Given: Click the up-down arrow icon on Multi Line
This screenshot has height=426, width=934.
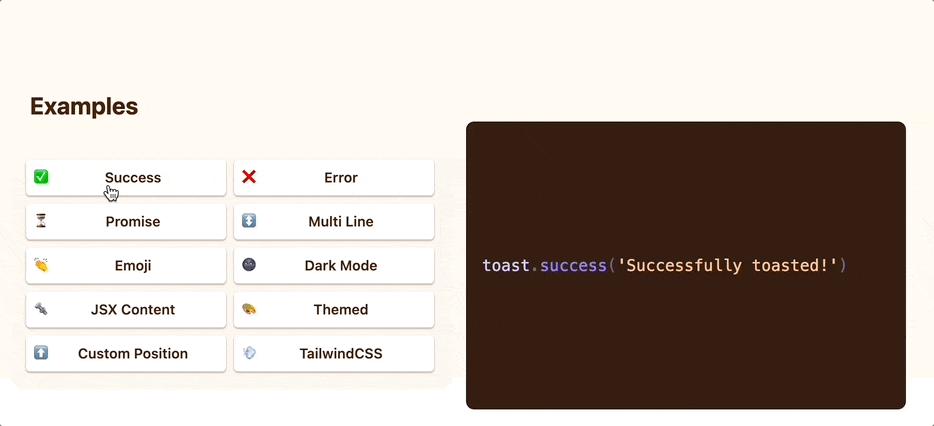Looking at the screenshot, I should tap(249, 221).
